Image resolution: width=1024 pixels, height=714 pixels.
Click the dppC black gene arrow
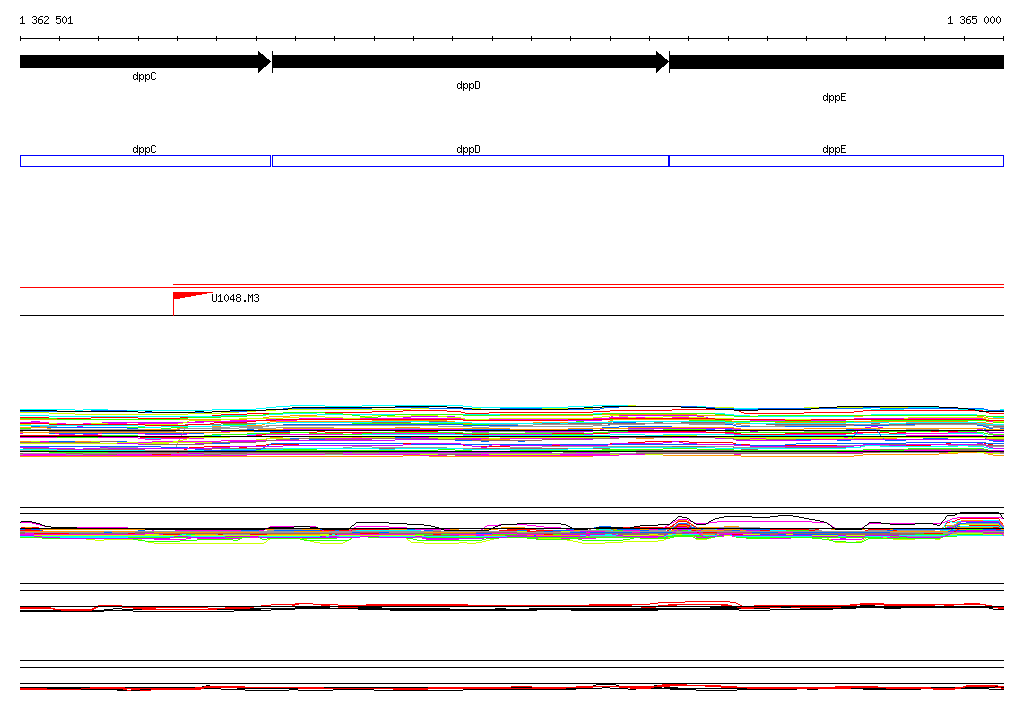pos(145,62)
